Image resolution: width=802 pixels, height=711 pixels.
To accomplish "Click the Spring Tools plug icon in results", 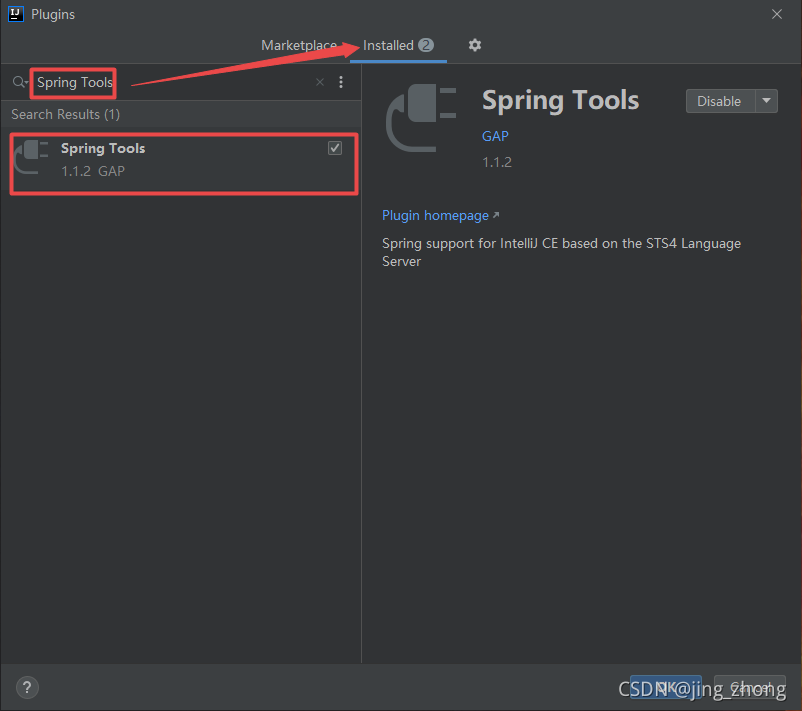I will 32,157.
